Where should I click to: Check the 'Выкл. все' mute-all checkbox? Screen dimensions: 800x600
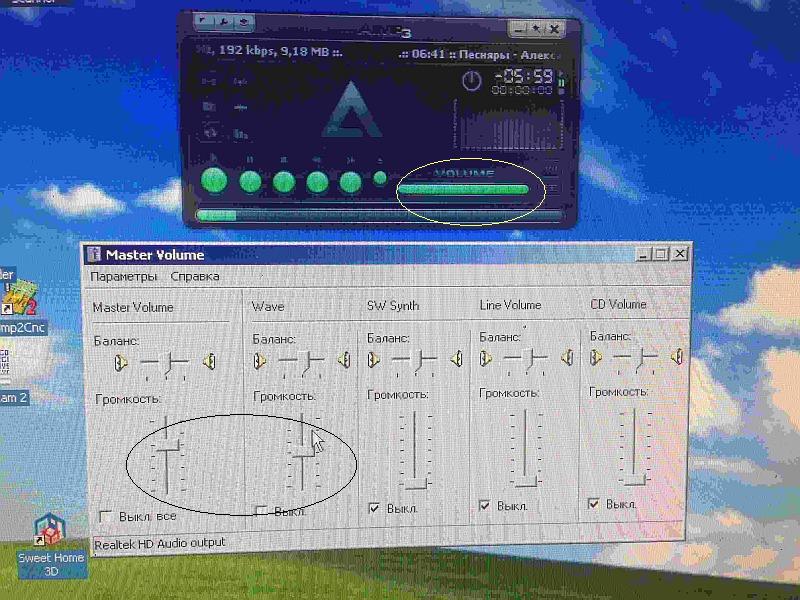(105, 515)
